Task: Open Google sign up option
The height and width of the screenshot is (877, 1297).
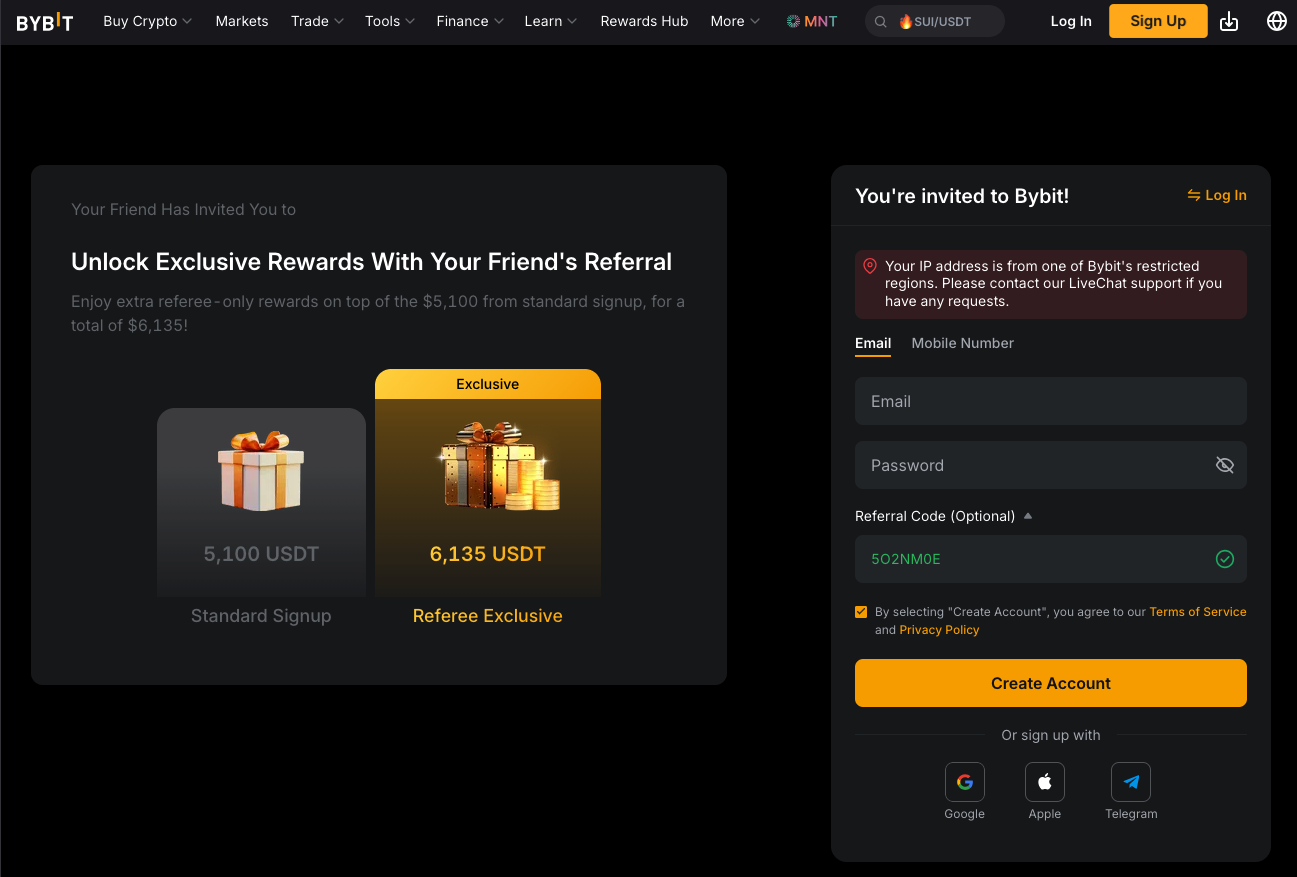Action: pos(963,781)
